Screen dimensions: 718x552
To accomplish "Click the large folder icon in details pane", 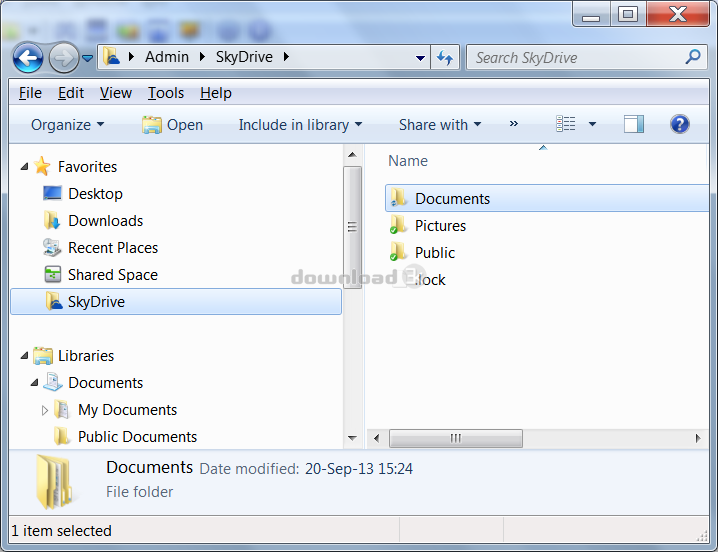I will [54, 482].
